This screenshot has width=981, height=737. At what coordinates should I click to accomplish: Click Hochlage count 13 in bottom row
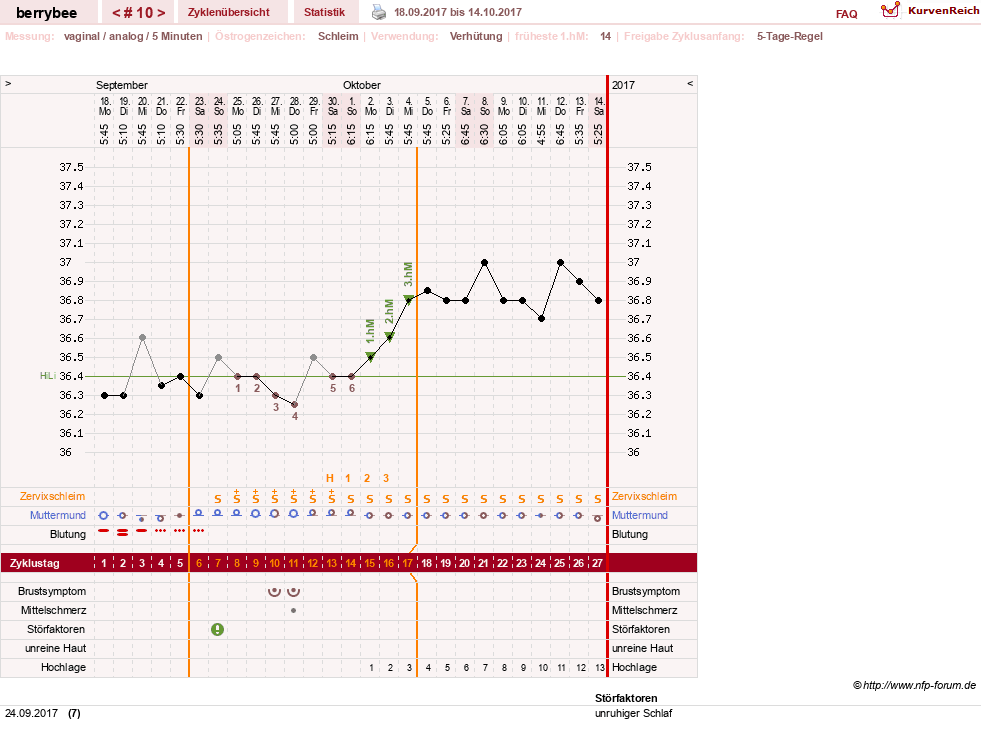pyautogui.click(x=600, y=668)
